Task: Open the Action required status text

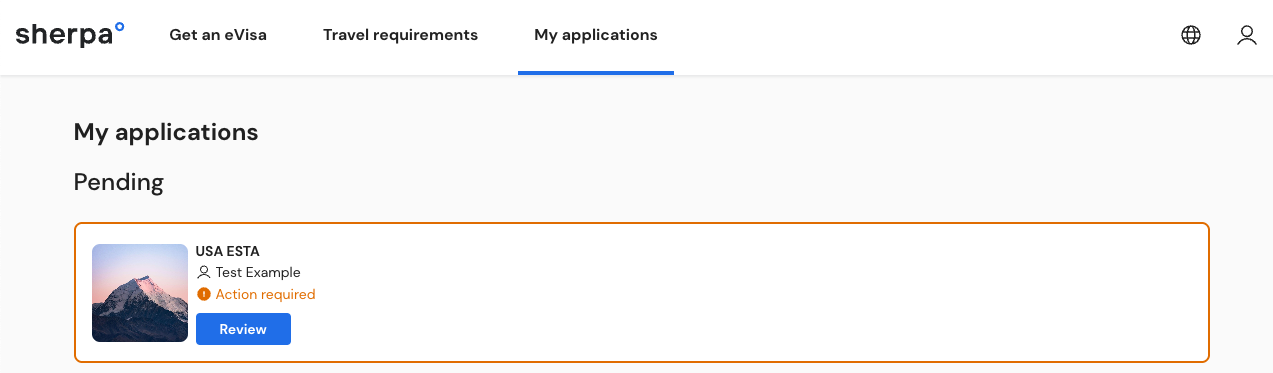Action: [x=265, y=294]
